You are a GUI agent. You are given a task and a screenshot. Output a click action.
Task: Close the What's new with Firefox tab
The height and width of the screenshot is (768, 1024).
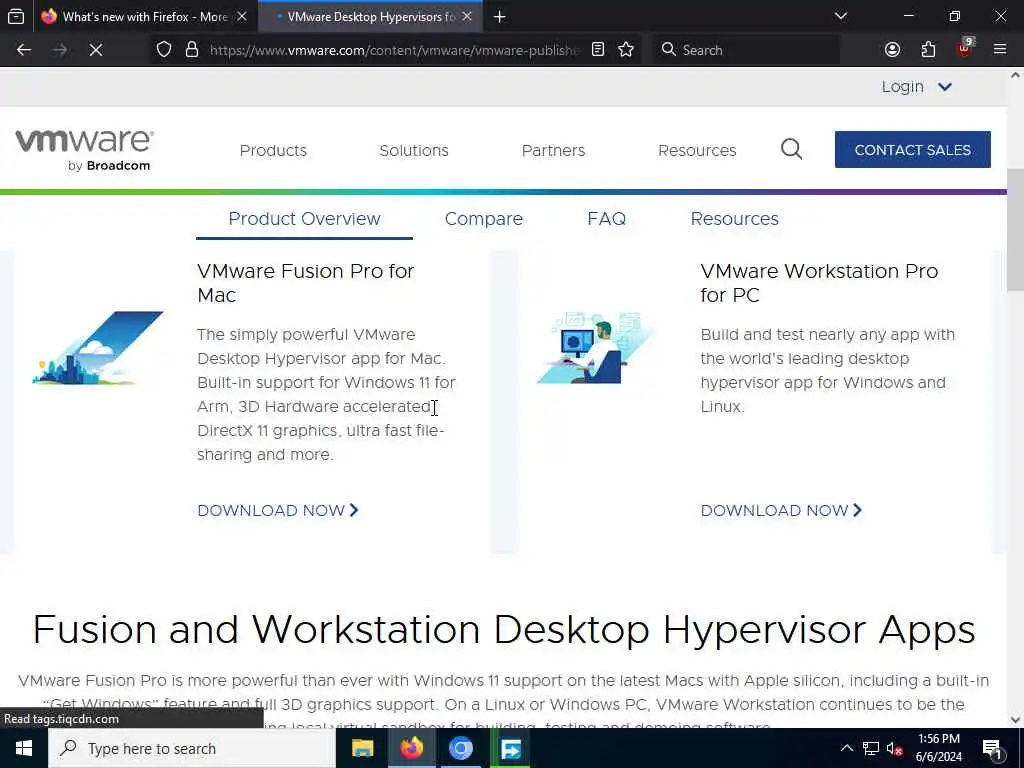pos(242,16)
